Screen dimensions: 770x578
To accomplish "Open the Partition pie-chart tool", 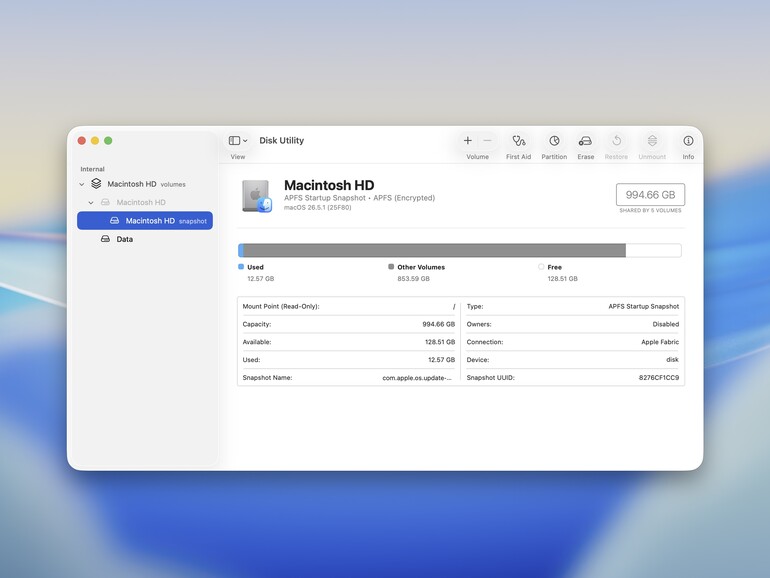I will (x=554, y=141).
